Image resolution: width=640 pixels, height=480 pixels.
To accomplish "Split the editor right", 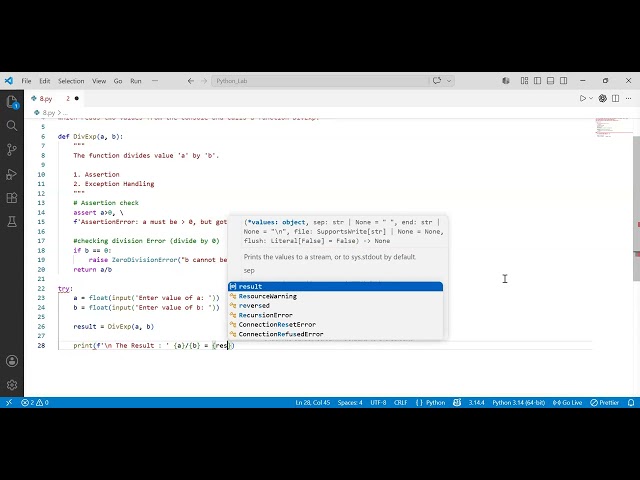I will (x=616, y=98).
